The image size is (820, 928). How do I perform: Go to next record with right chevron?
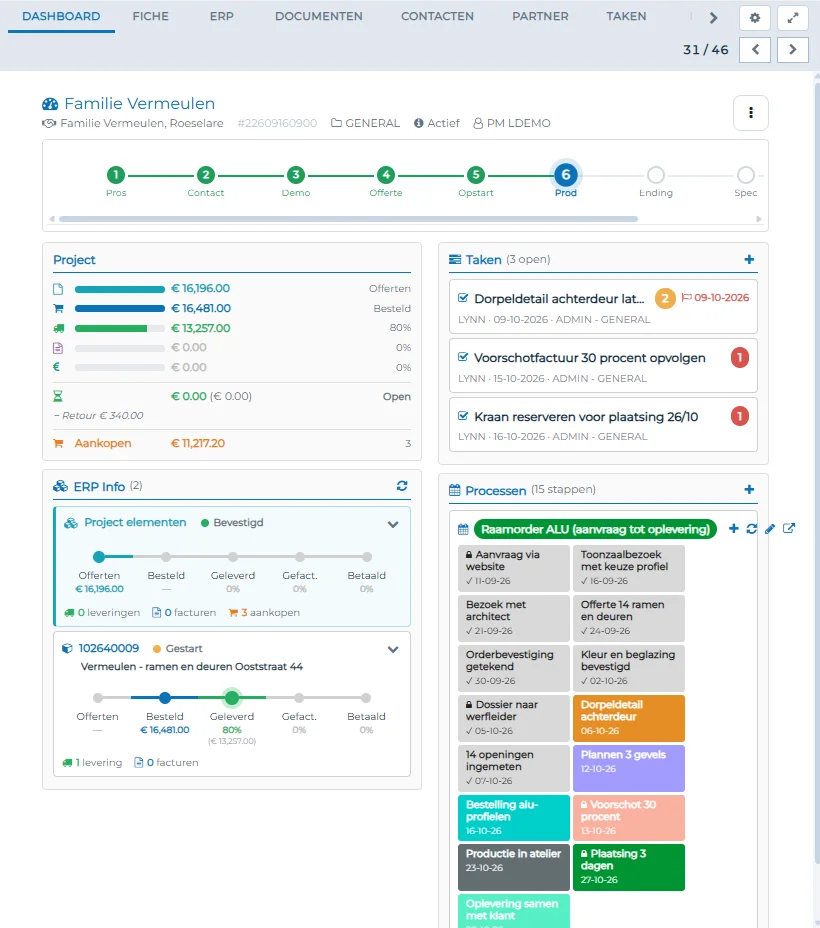click(793, 50)
